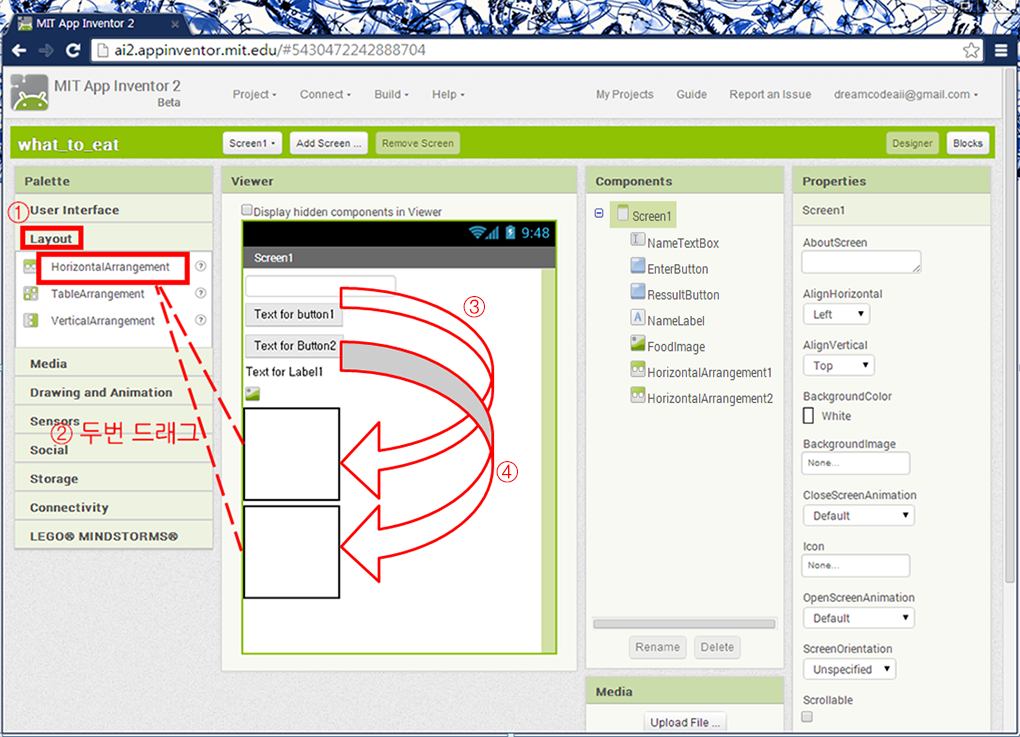Reload the page with the refresh icon
The width and height of the screenshot is (1020, 737).
pyautogui.click(x=74, y=50)
